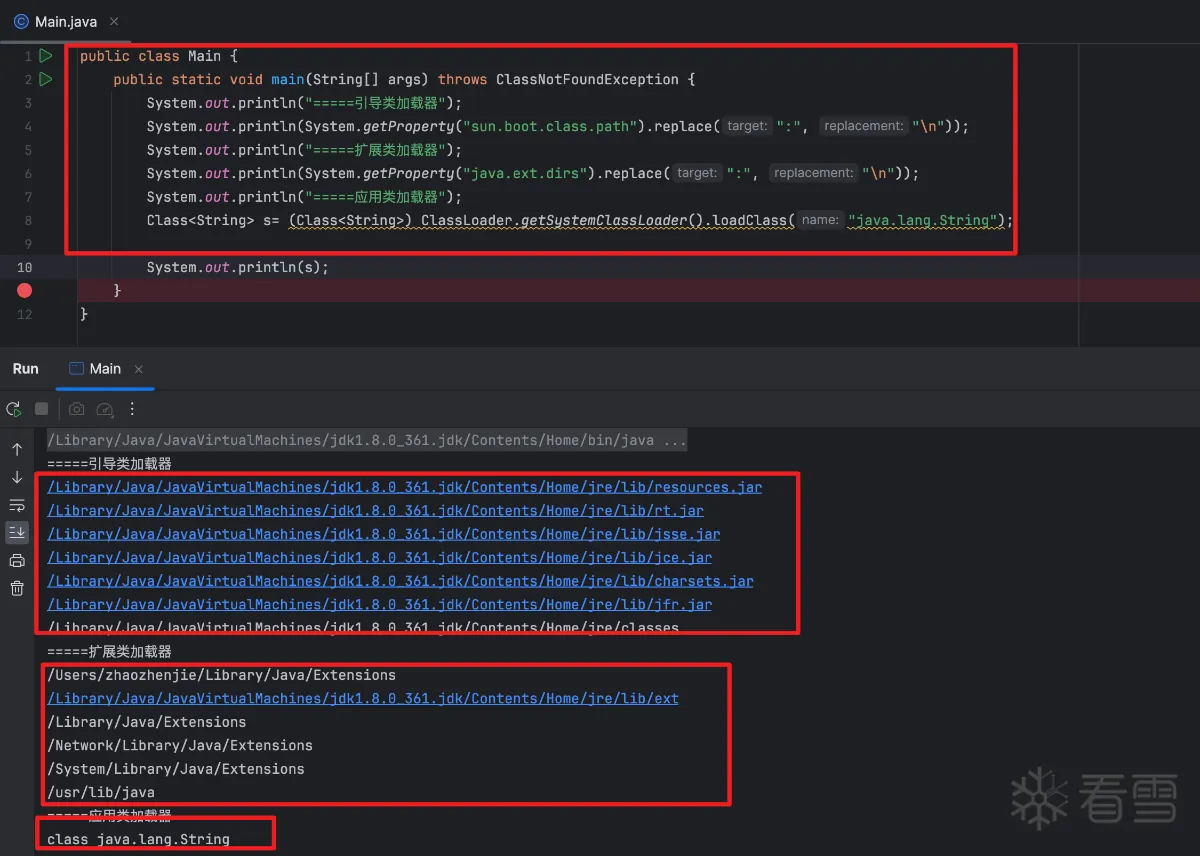Run the Main class from line 1 gutter
Screen dimensions: 1200x856
click(x=45, y=56)
